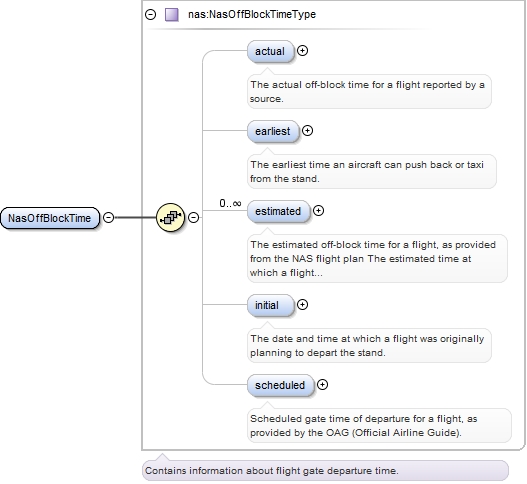Click the yellow choice compositor icon
Viewport: 527px width, 484px height.
(x=171, y=217)
